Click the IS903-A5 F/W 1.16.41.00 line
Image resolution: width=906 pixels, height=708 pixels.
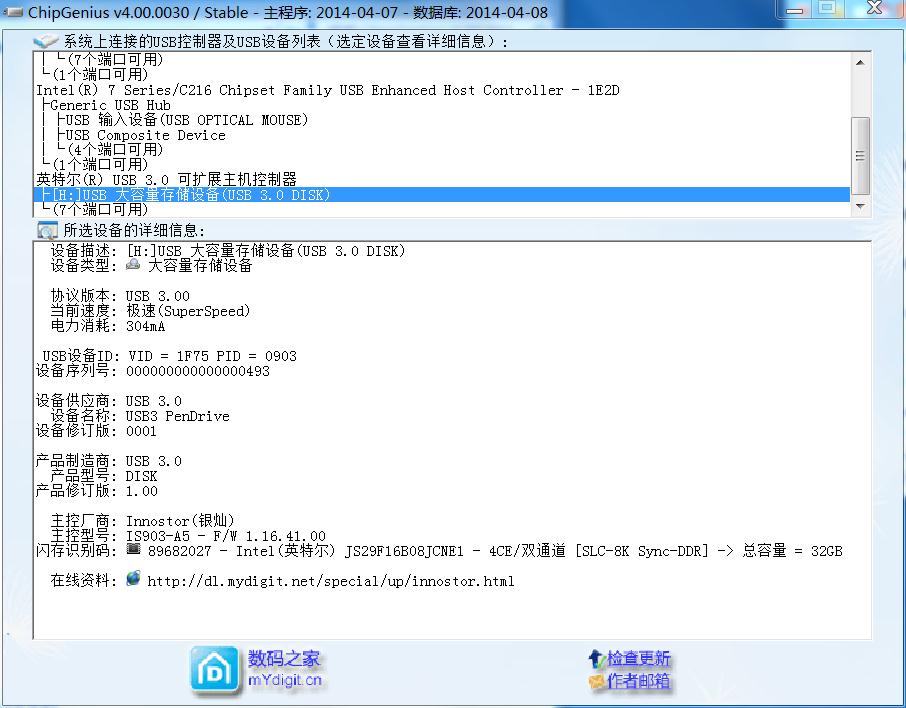(x=188, y=536)
